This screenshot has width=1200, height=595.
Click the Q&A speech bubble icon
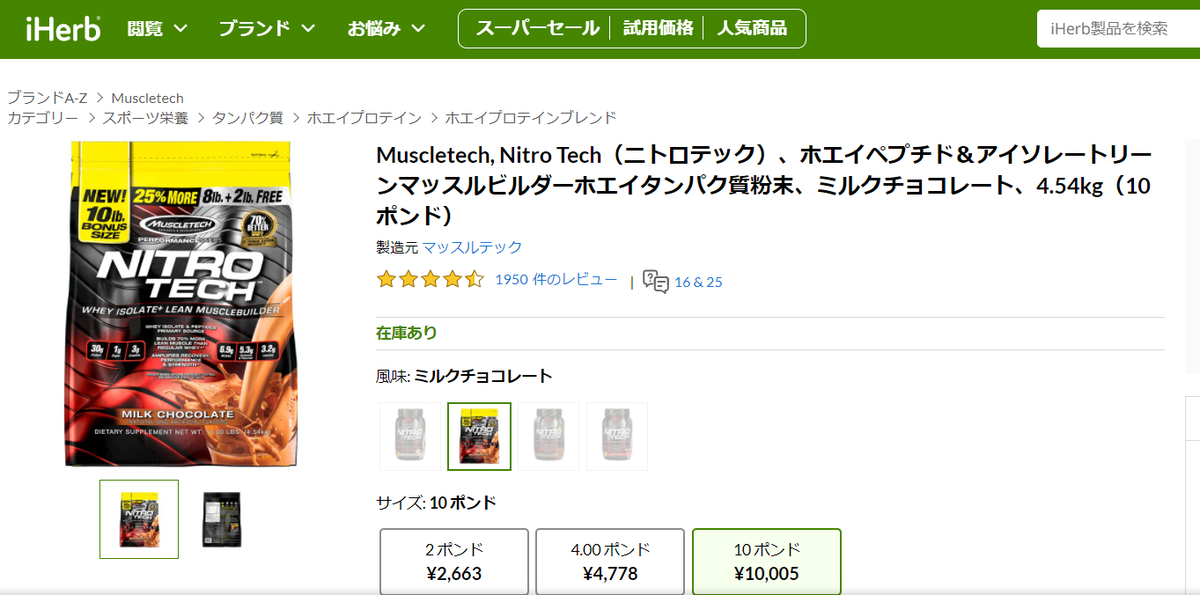pos(656,281)
